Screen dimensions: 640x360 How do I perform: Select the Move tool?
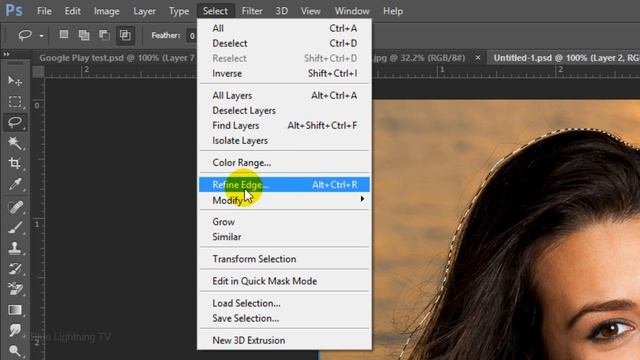[x=15, y=81]
